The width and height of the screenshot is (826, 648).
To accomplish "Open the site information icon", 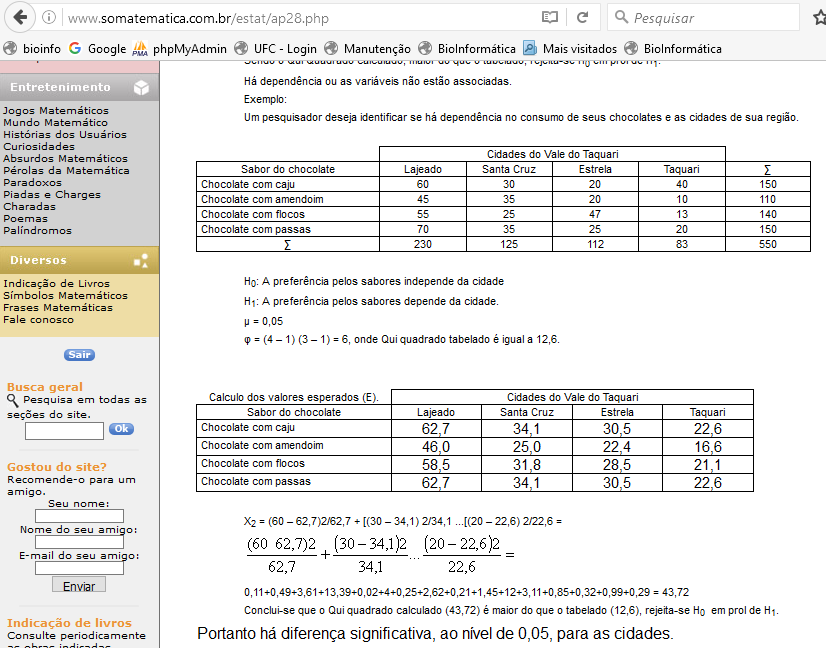I will click(x=48, y=17).
